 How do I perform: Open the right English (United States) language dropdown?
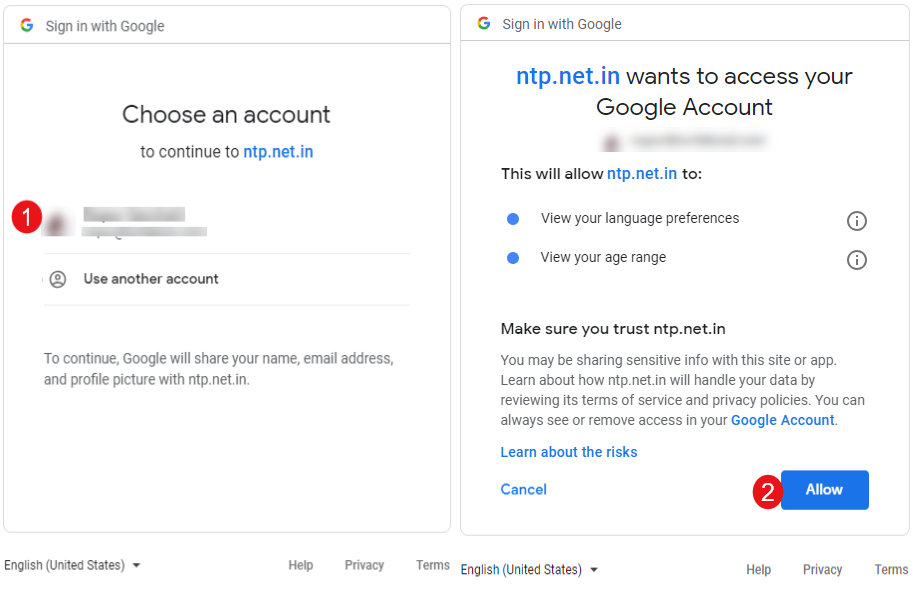pos(529,569)
